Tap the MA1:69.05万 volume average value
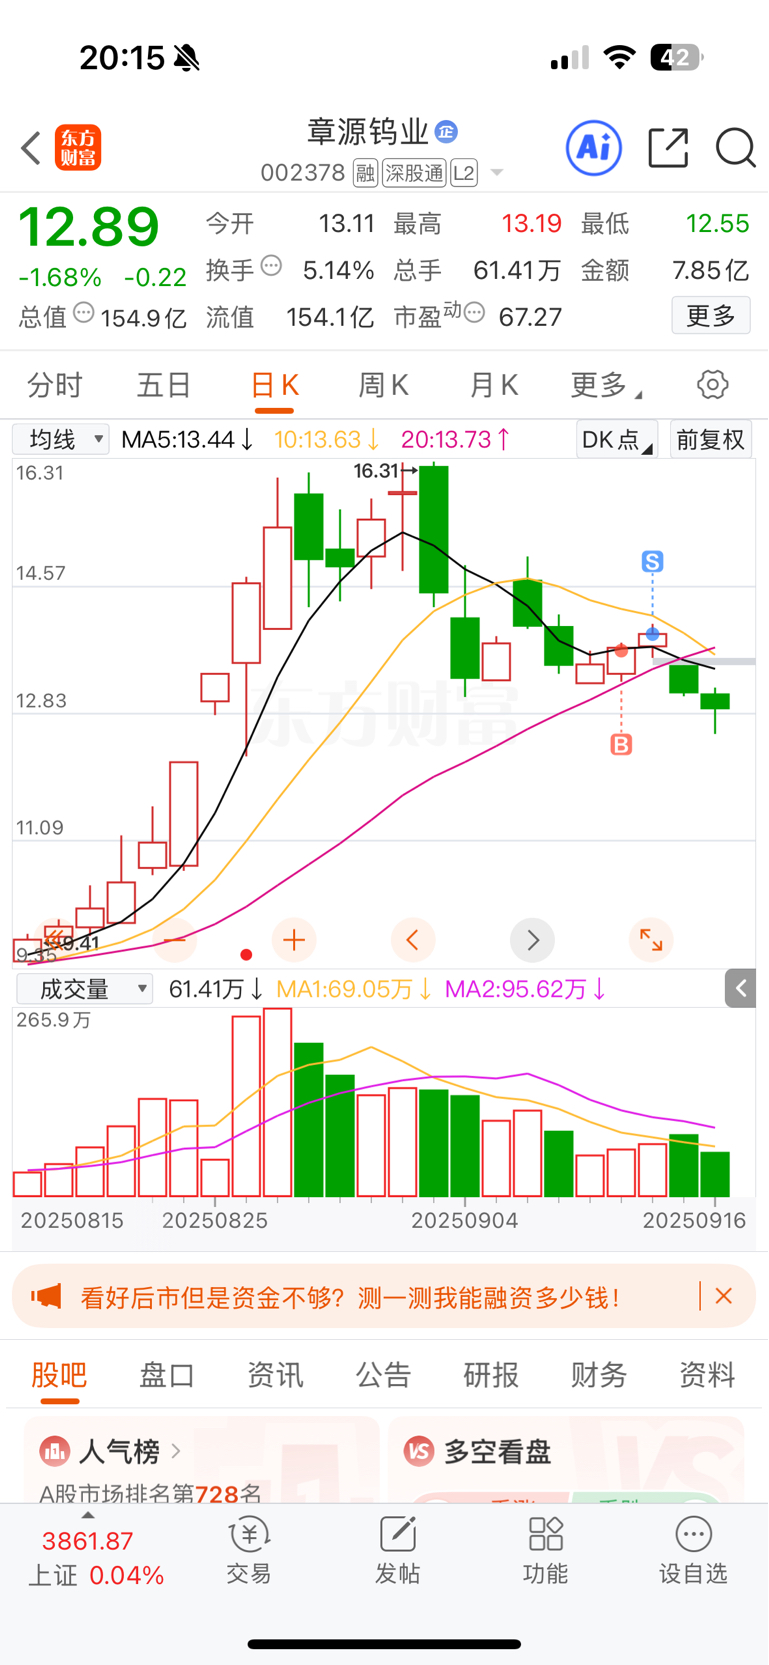Image resolution: width=769 pixels, height=1665 pixels. pos(354,989)
